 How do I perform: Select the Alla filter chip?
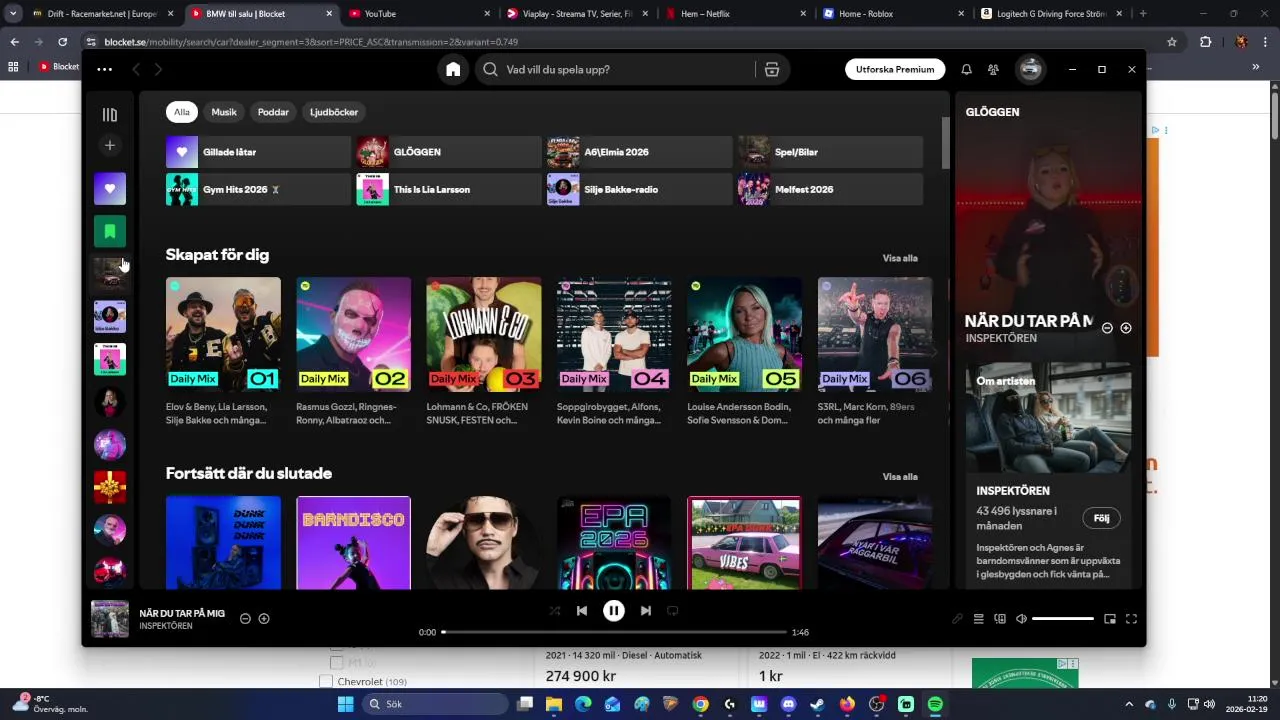click(182, 112)
